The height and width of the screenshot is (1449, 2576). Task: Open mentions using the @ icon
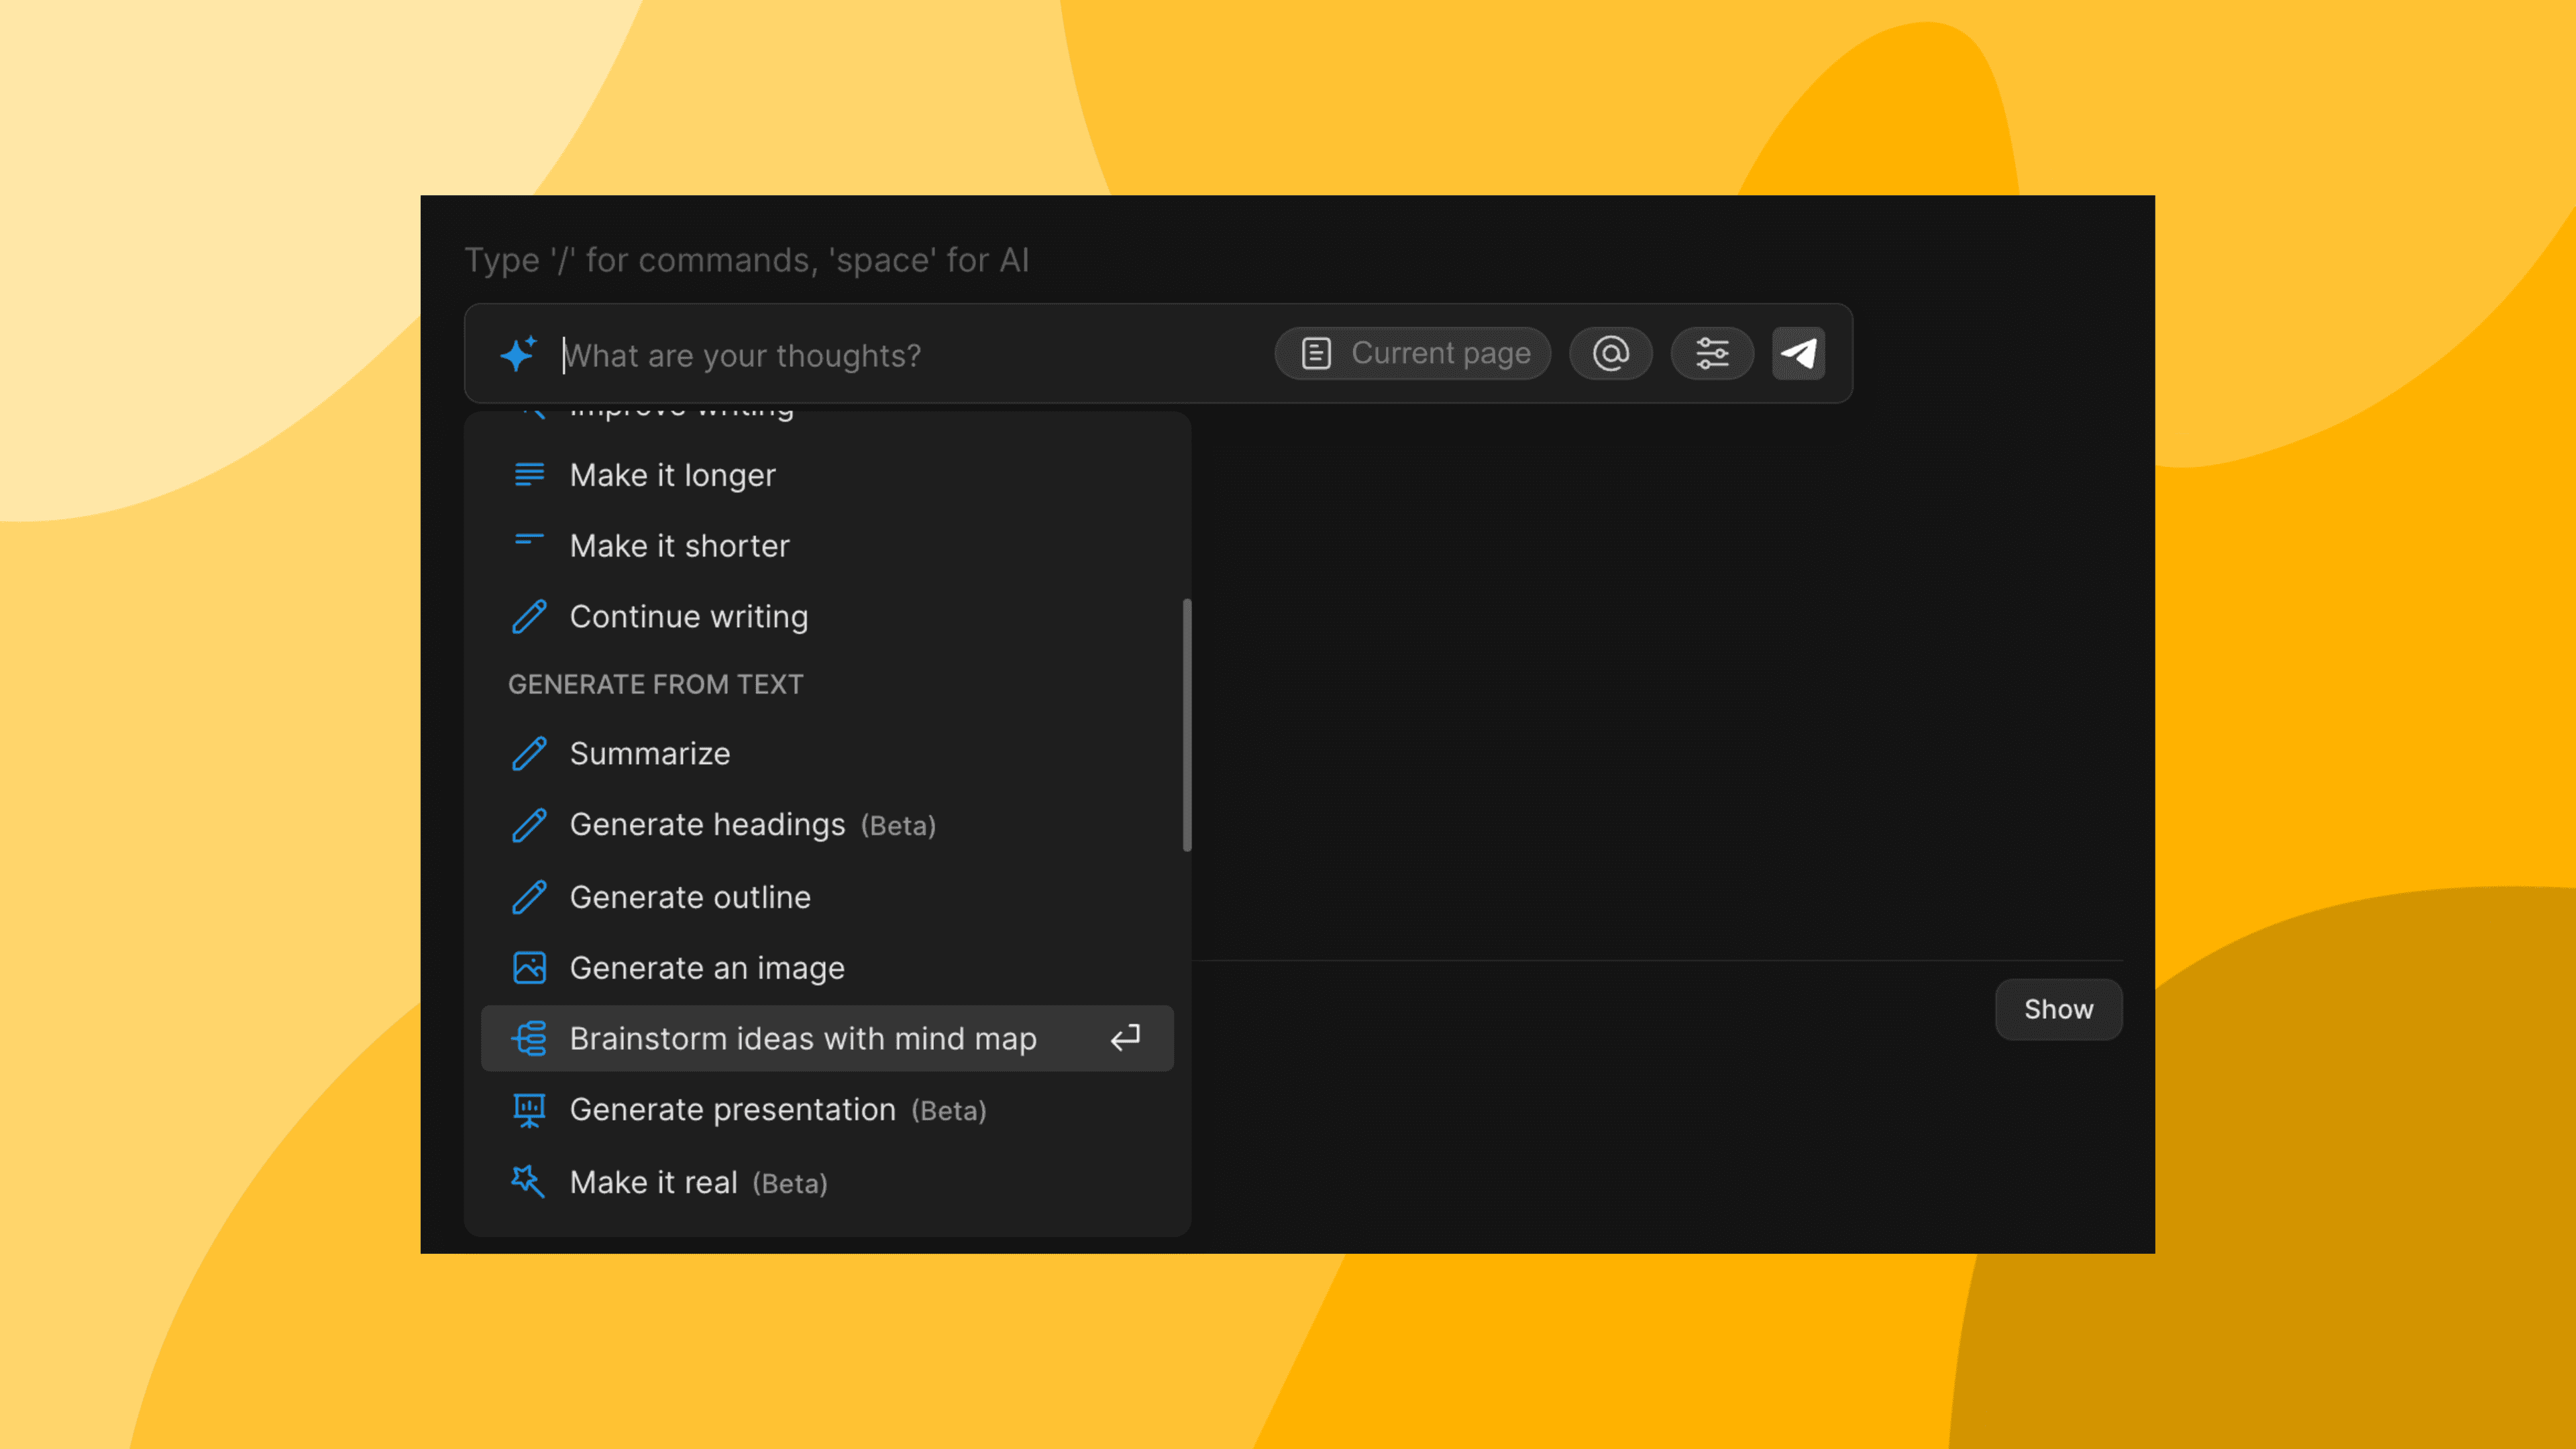pos(1610,353)
